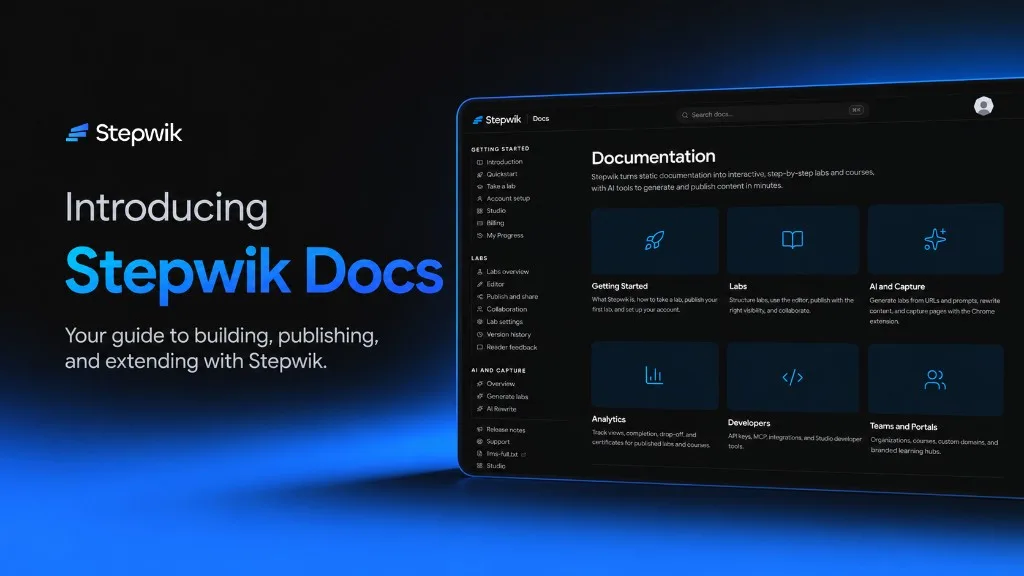Click the GETTING STARTED section heading
Image resolution: width=1024 pixels, height=576 pixels.
(500, 149)
